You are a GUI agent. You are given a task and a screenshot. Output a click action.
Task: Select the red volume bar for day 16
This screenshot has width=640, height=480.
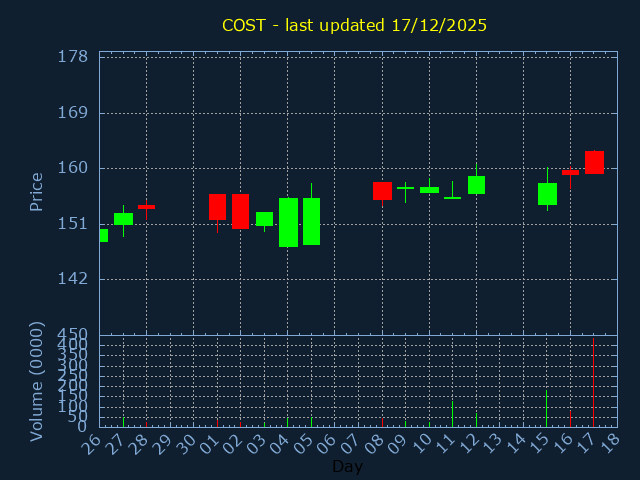click(571, 419)
